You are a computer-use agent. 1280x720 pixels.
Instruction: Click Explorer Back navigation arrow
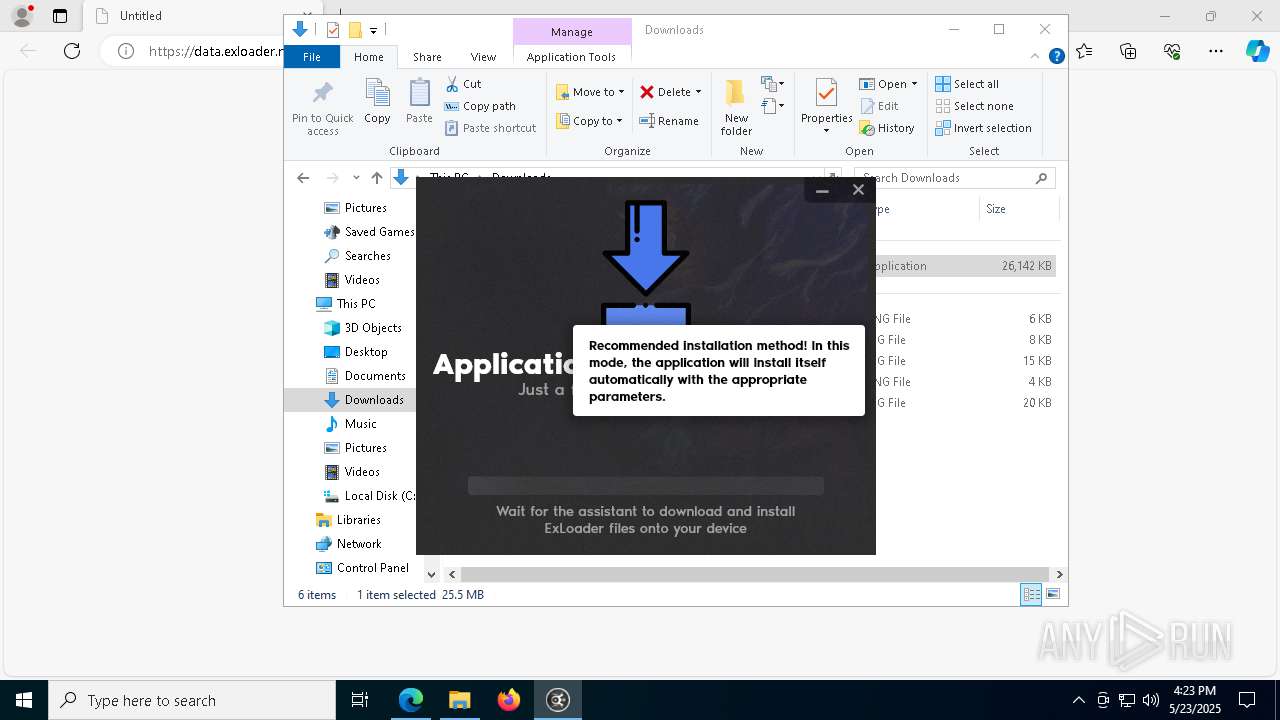[303, 178]
